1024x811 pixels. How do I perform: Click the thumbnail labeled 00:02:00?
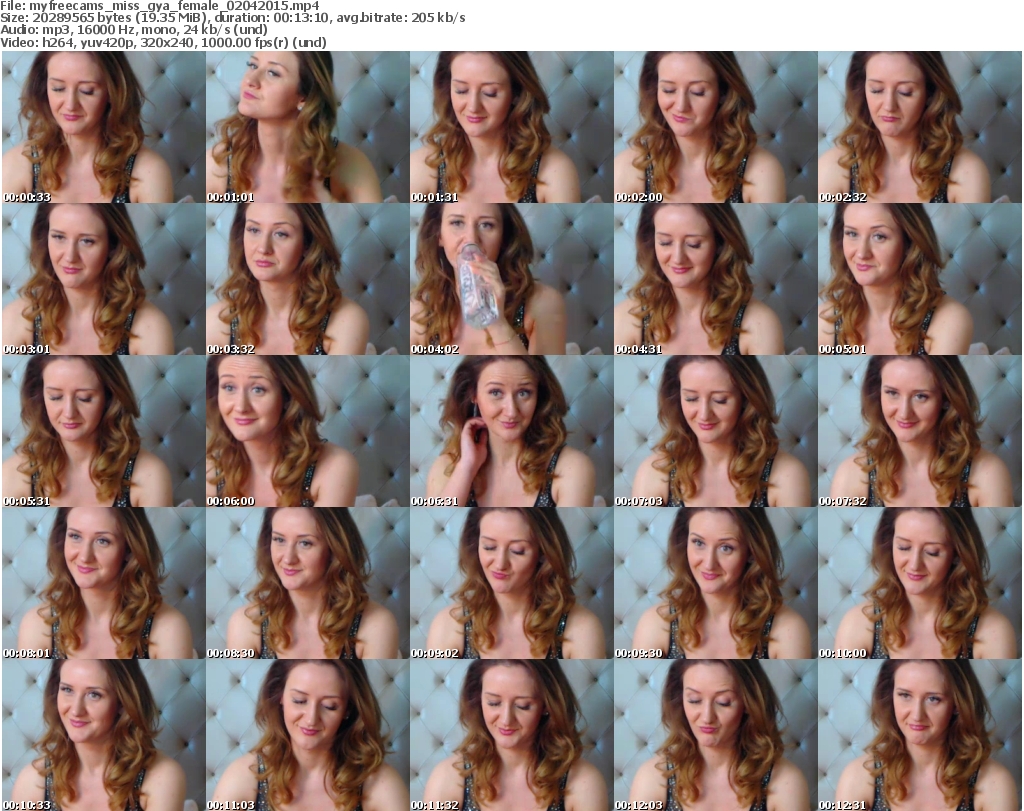[x=715, y=127]
